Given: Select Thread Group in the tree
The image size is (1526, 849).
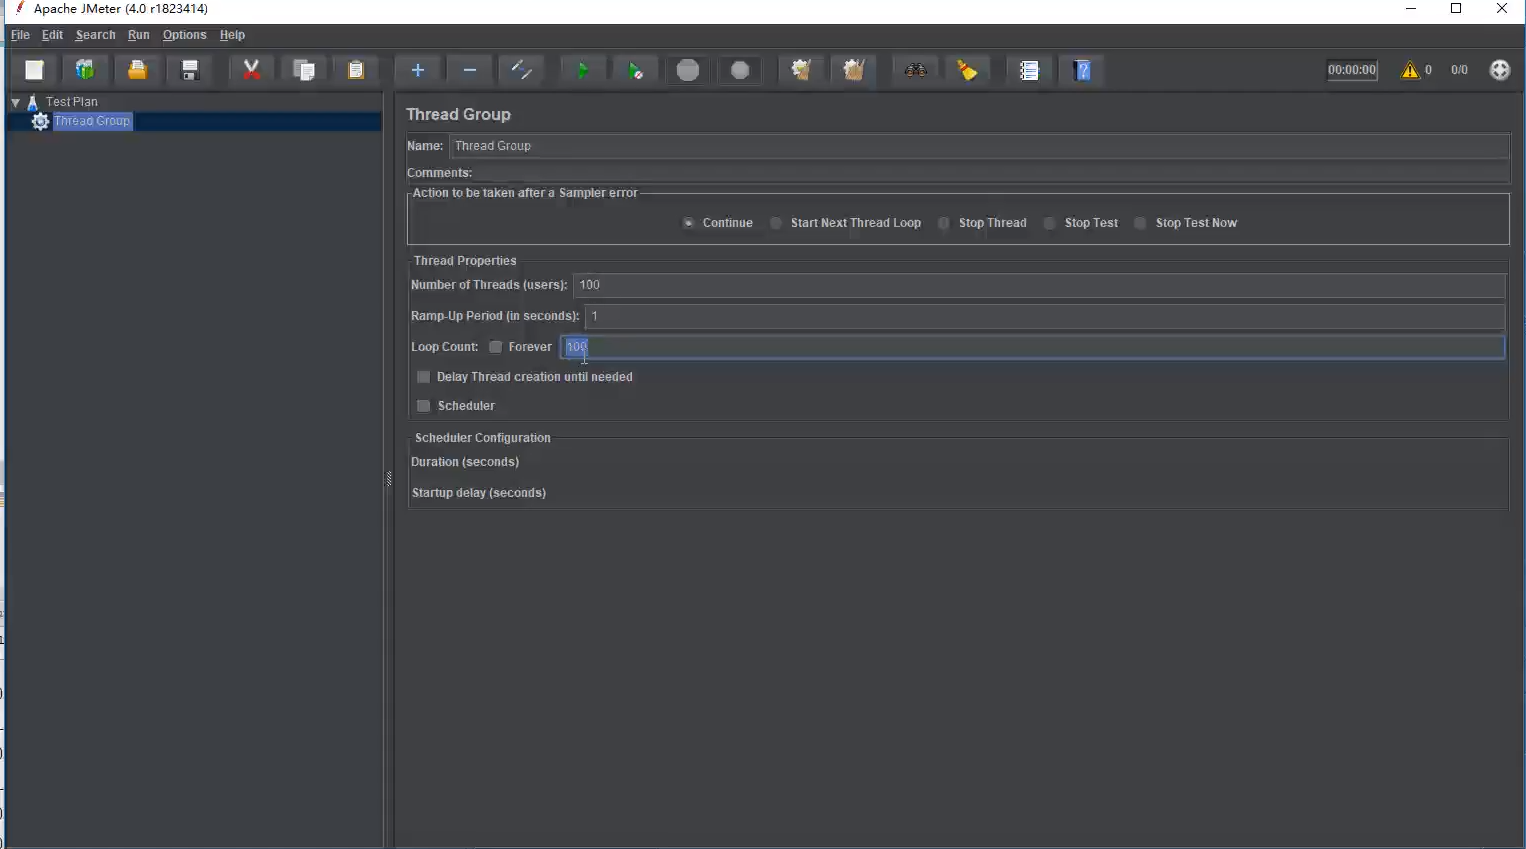Looking at the screenshot, I should (92, 121).
